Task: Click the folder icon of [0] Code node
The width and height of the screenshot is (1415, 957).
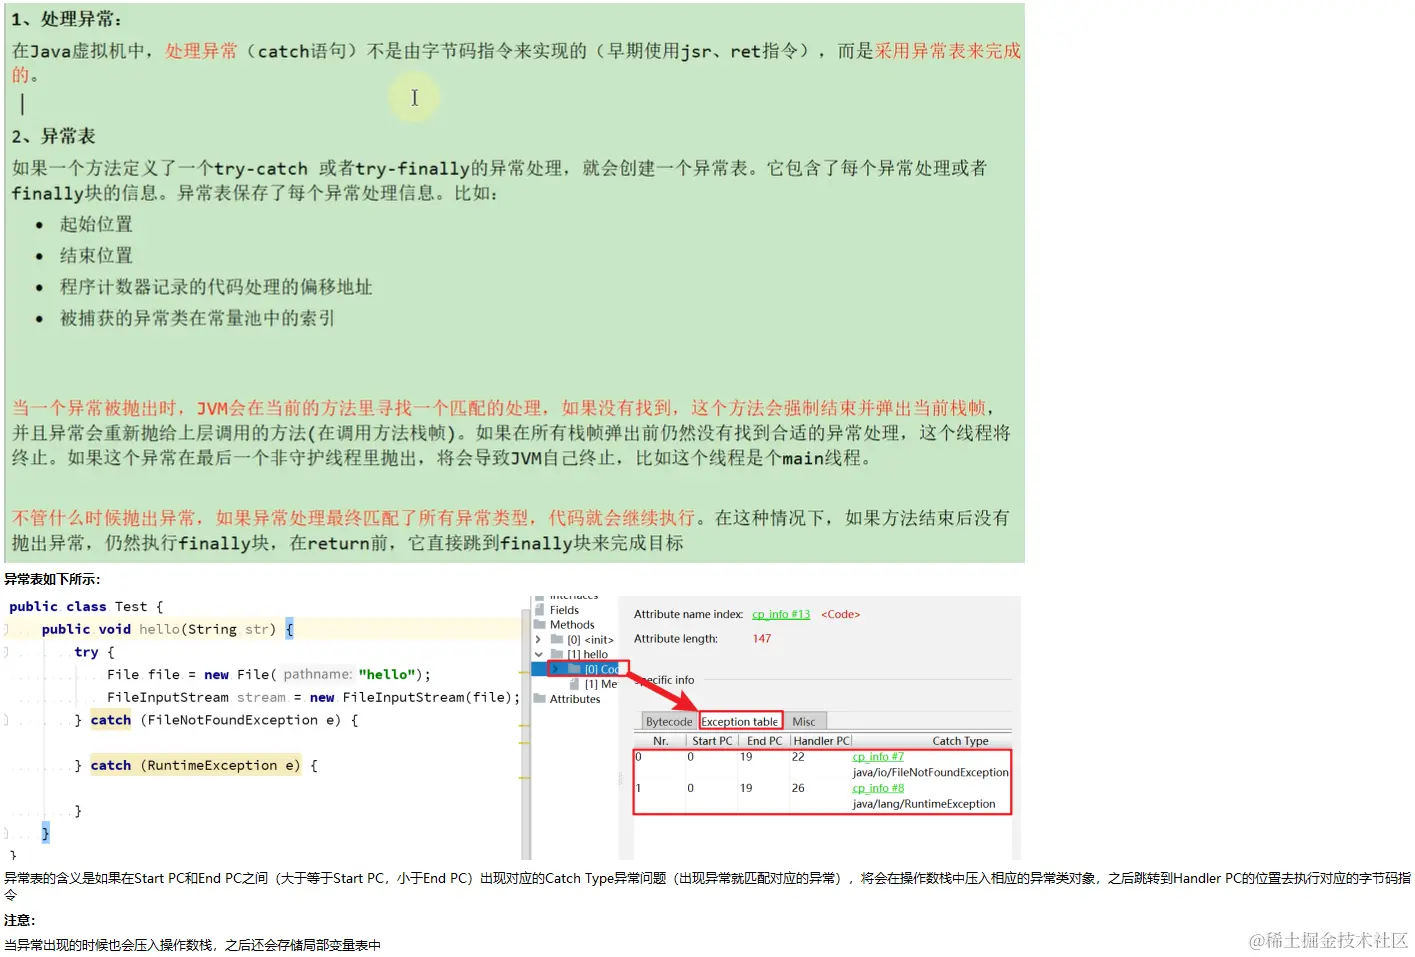Action: [574, 668]
